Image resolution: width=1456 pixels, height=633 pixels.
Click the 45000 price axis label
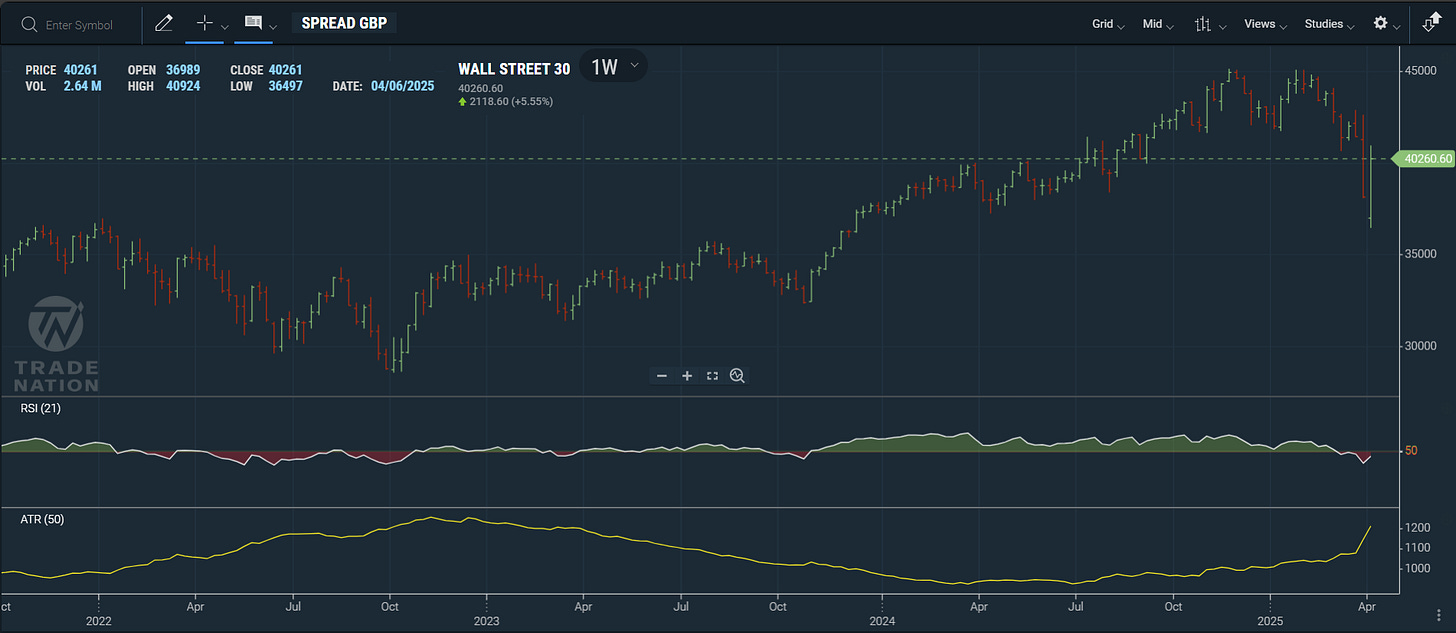(1420, 71)
